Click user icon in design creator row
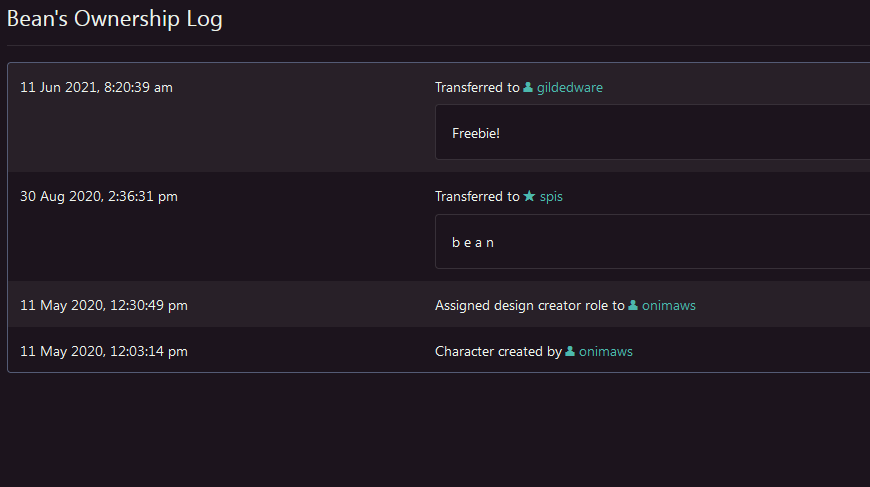 [x=633, y=306]
